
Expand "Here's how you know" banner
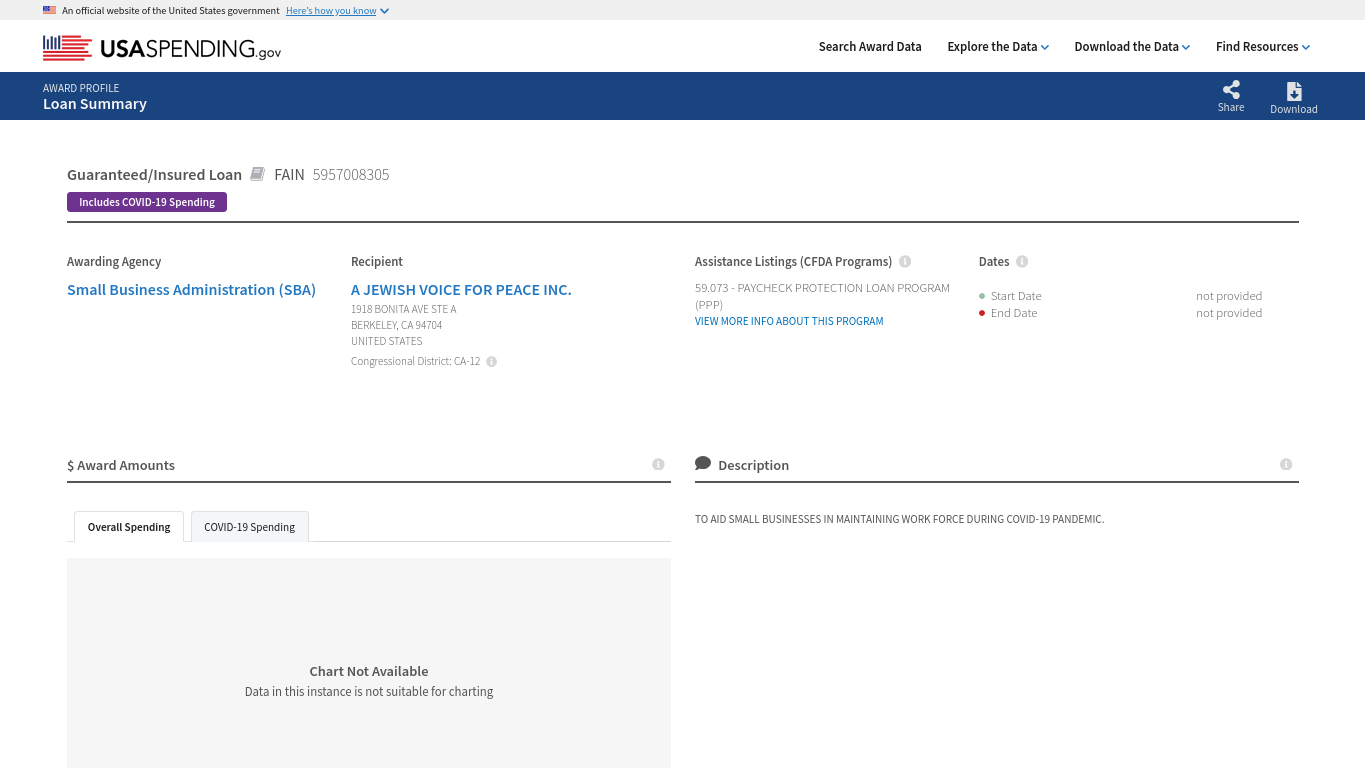pos(337,11)
